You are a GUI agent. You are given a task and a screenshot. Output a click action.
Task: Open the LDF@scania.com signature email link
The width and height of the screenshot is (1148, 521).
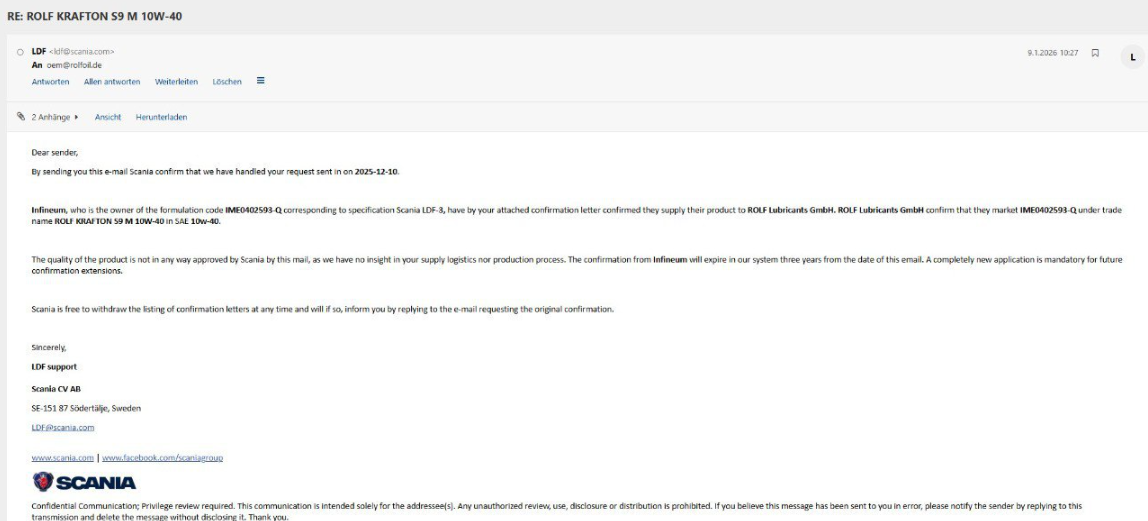[63, 427]
